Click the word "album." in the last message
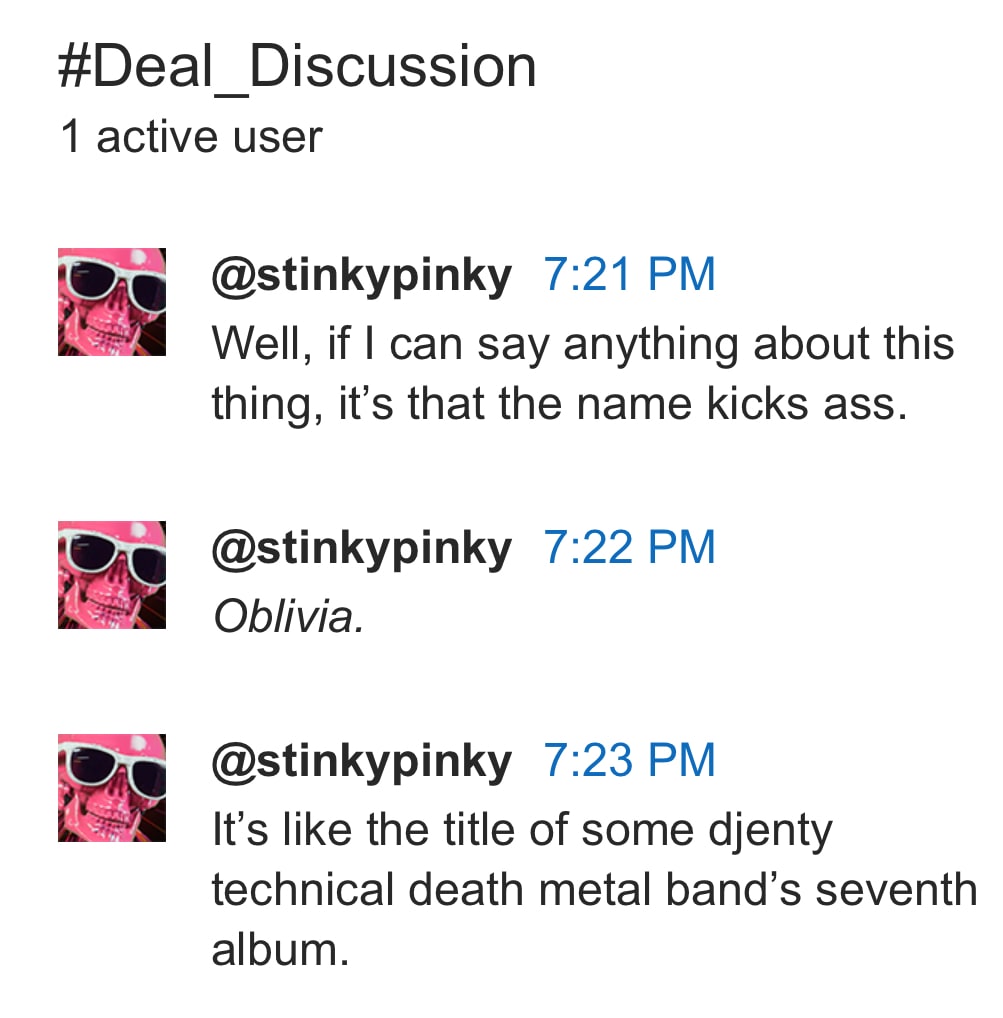The height and width of the screenshot is (1018, 1003). pos(280,949)
